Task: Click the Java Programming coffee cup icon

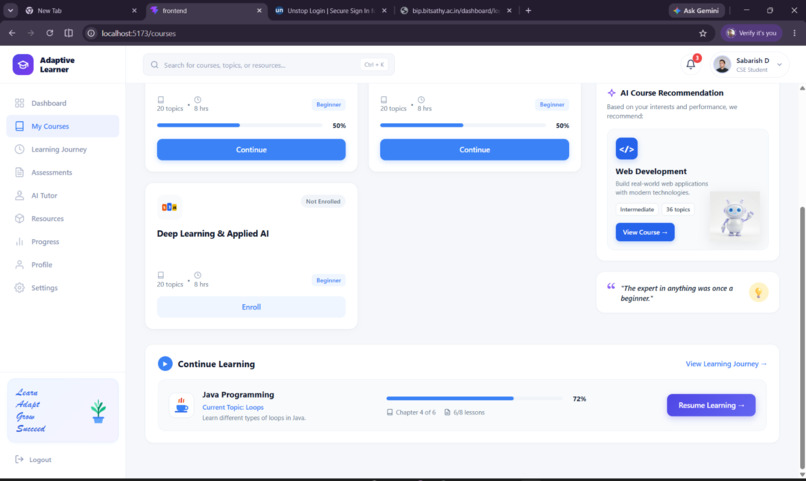Action: [181, 405]
